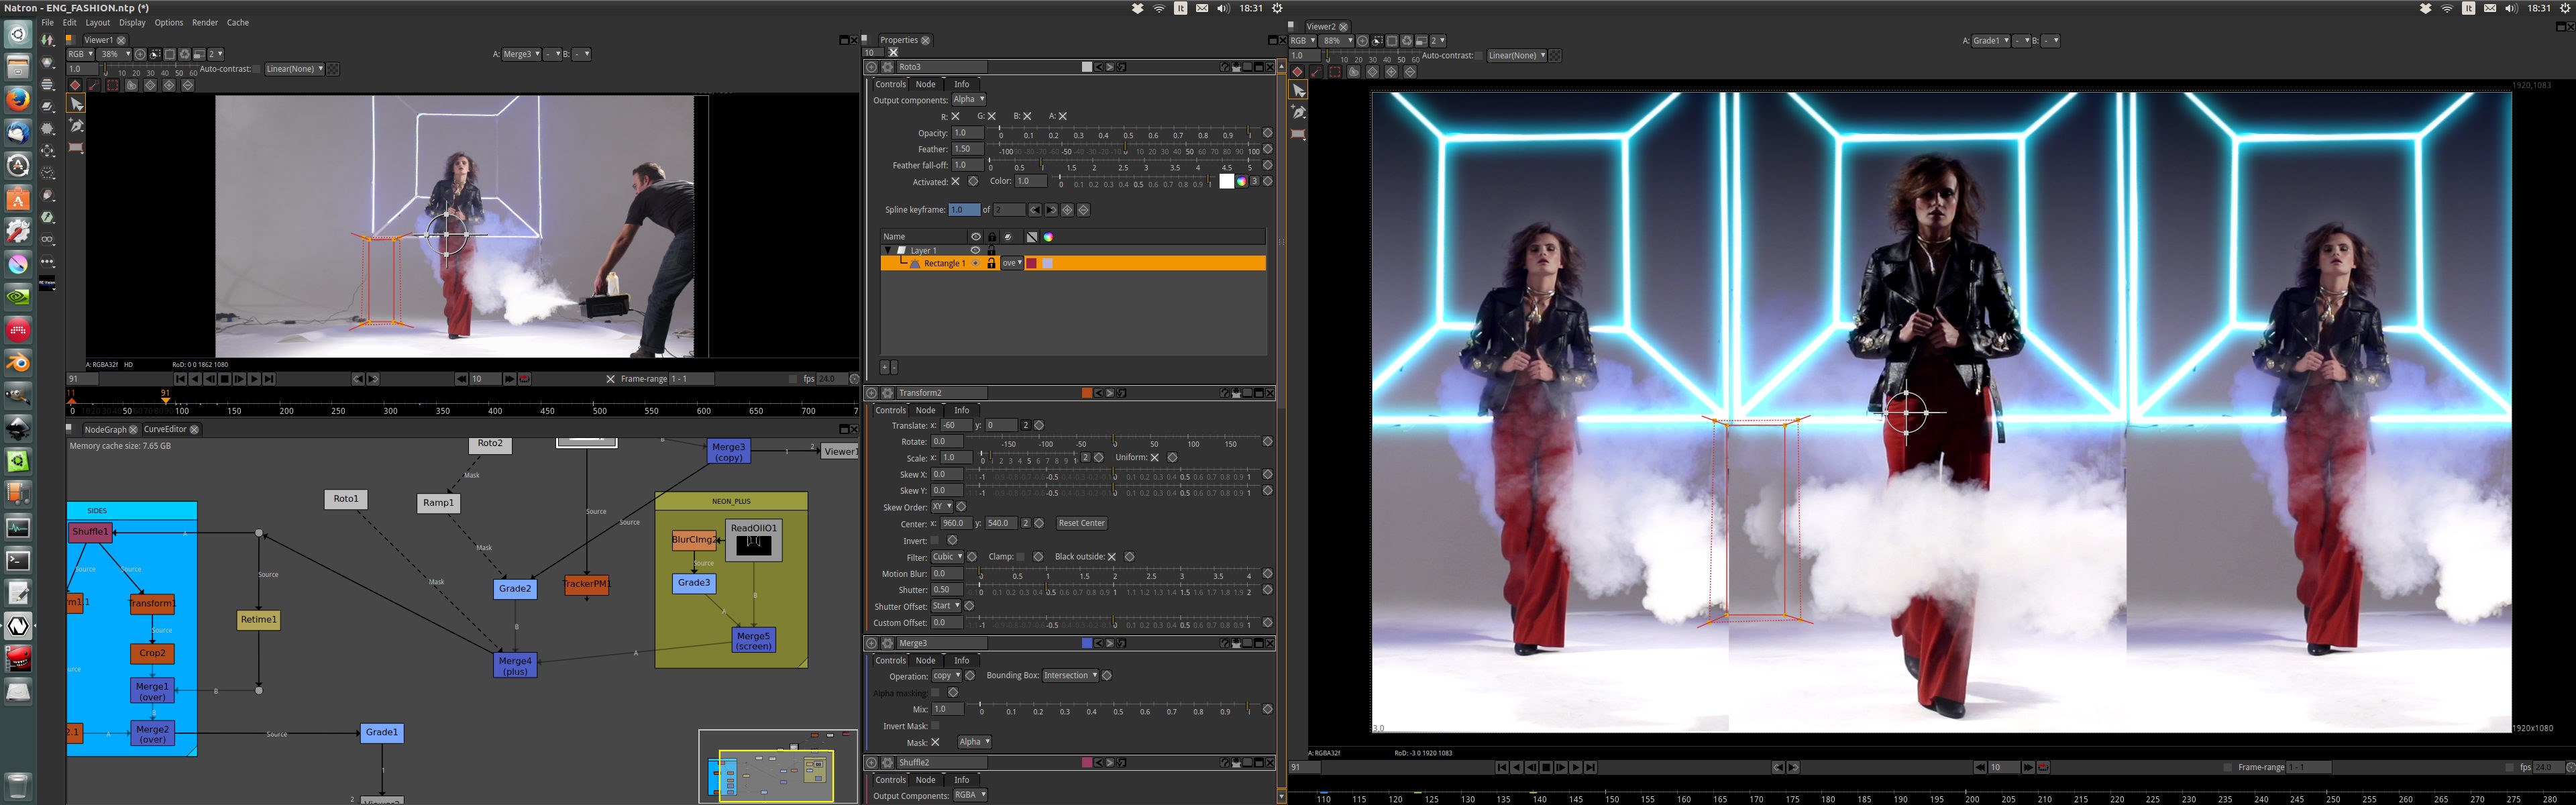
Task: Toggle the Auto-contrast checkbox in Viewer1
Action: pyautogui.click(x=257, y=69)
